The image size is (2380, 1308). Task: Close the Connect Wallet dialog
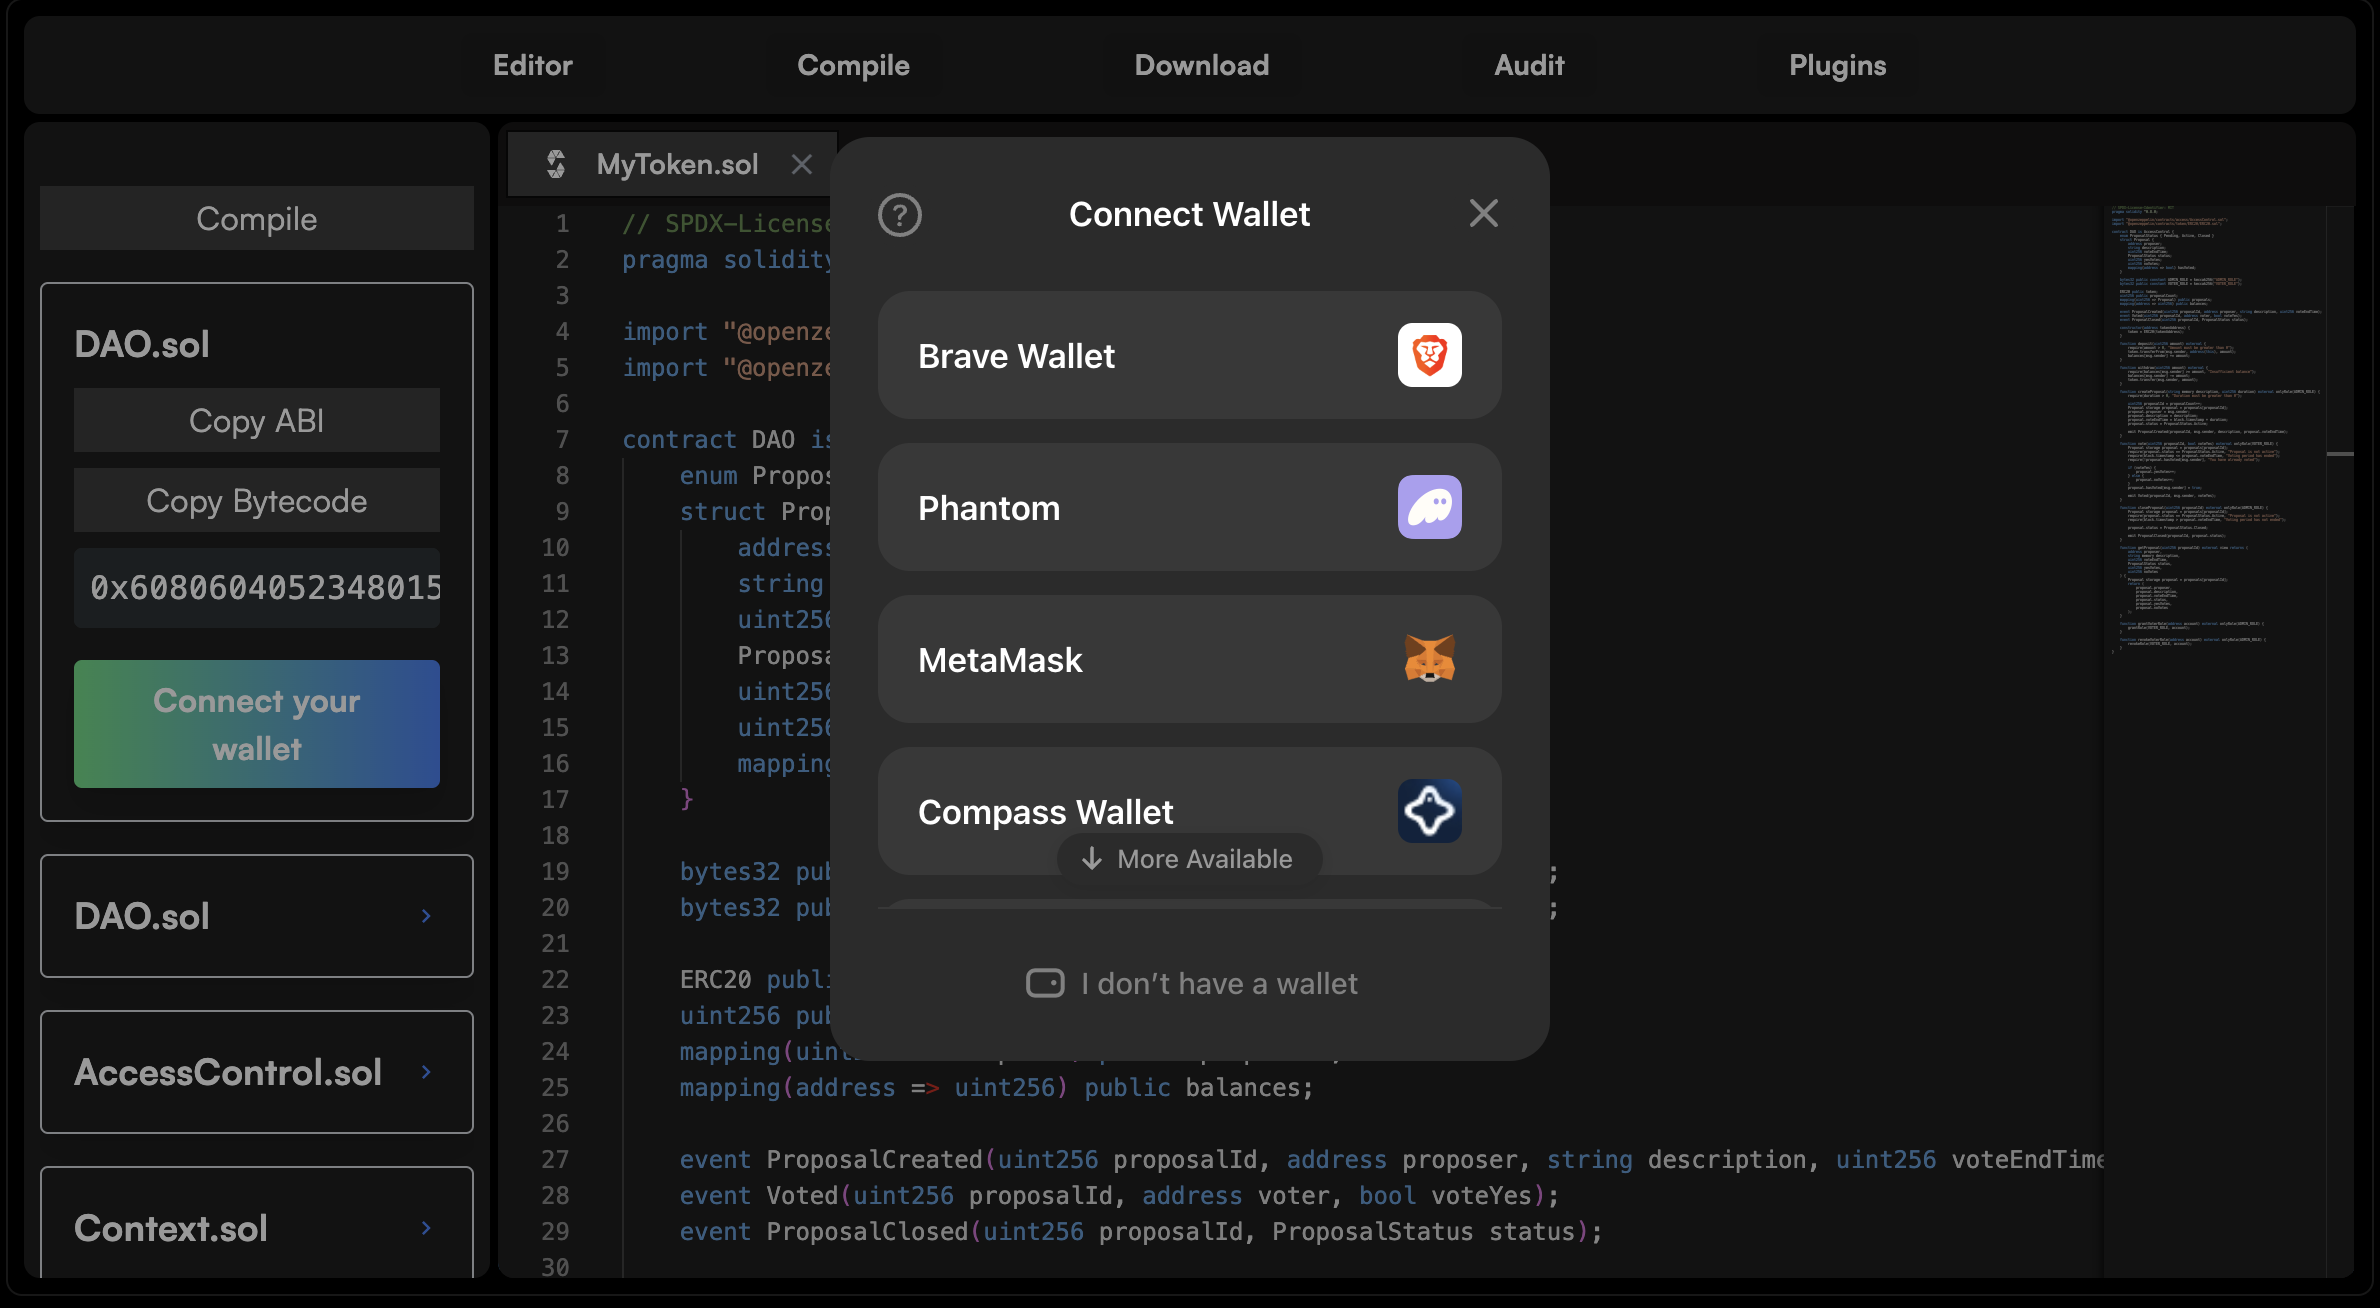(x=1483, y=213)
